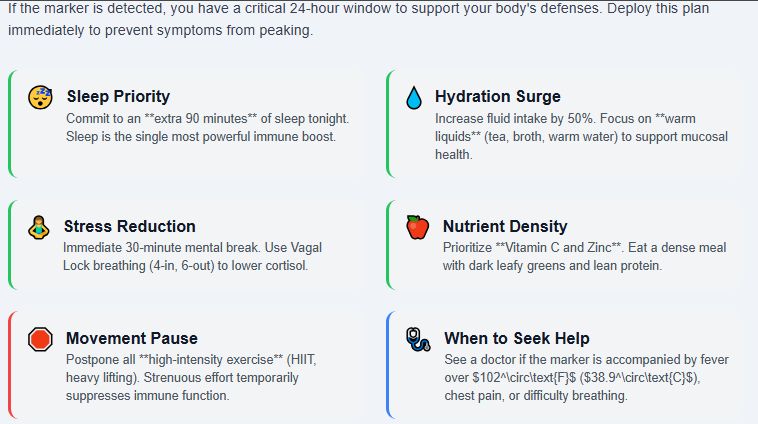Viewport: 758px width, 424px height.
Task: Click the stethoscope icon
Action: 418,339
